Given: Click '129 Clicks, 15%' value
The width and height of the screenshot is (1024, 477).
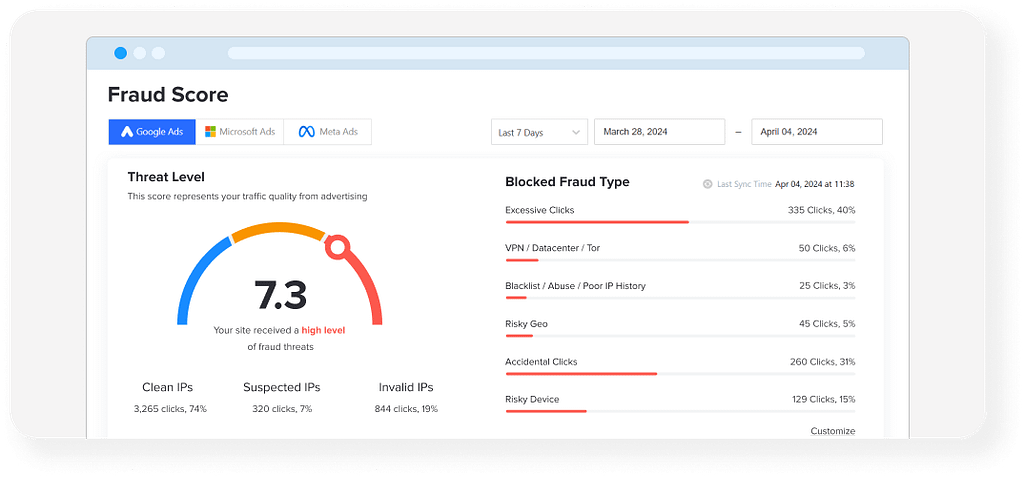Looking at the screenshot, I should click(823, 400).
